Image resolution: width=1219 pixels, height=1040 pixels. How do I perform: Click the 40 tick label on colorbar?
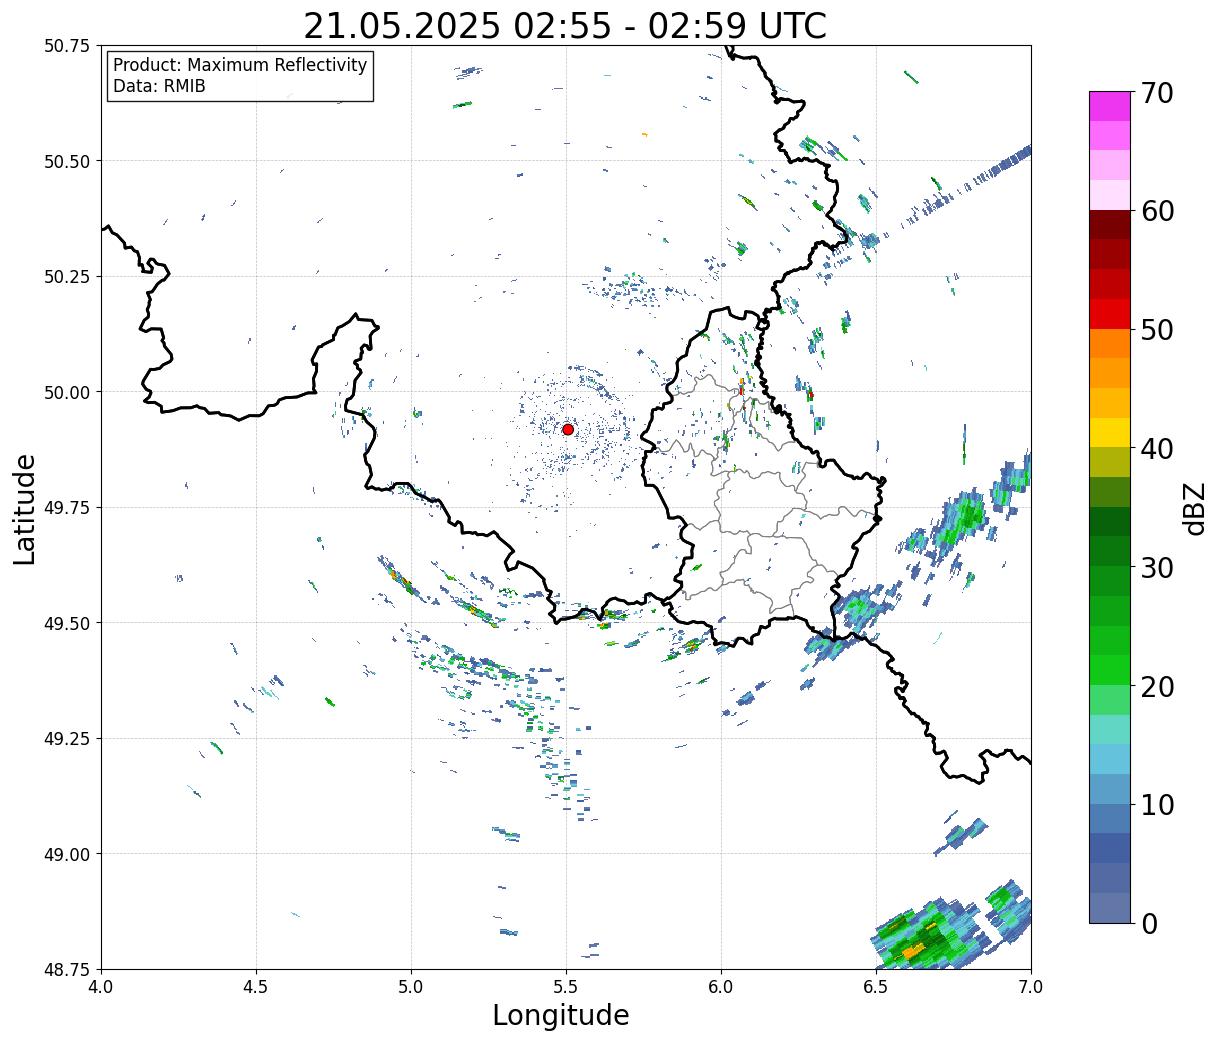coord(1158,449)
